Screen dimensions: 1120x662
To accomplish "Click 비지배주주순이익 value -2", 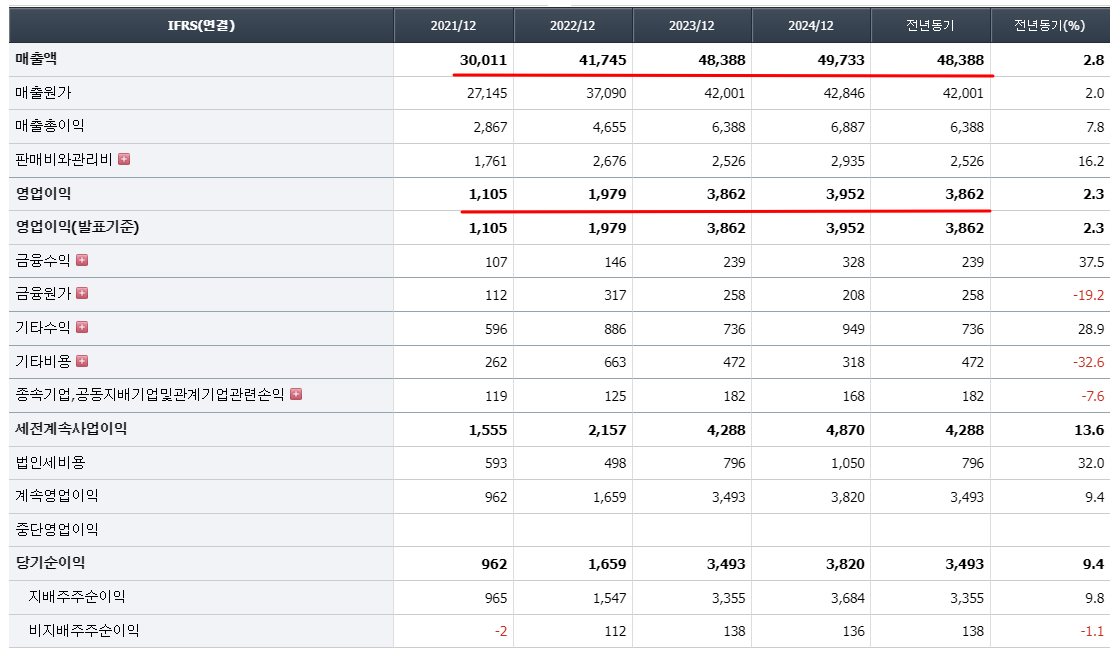I will click(x=501, y=631).
